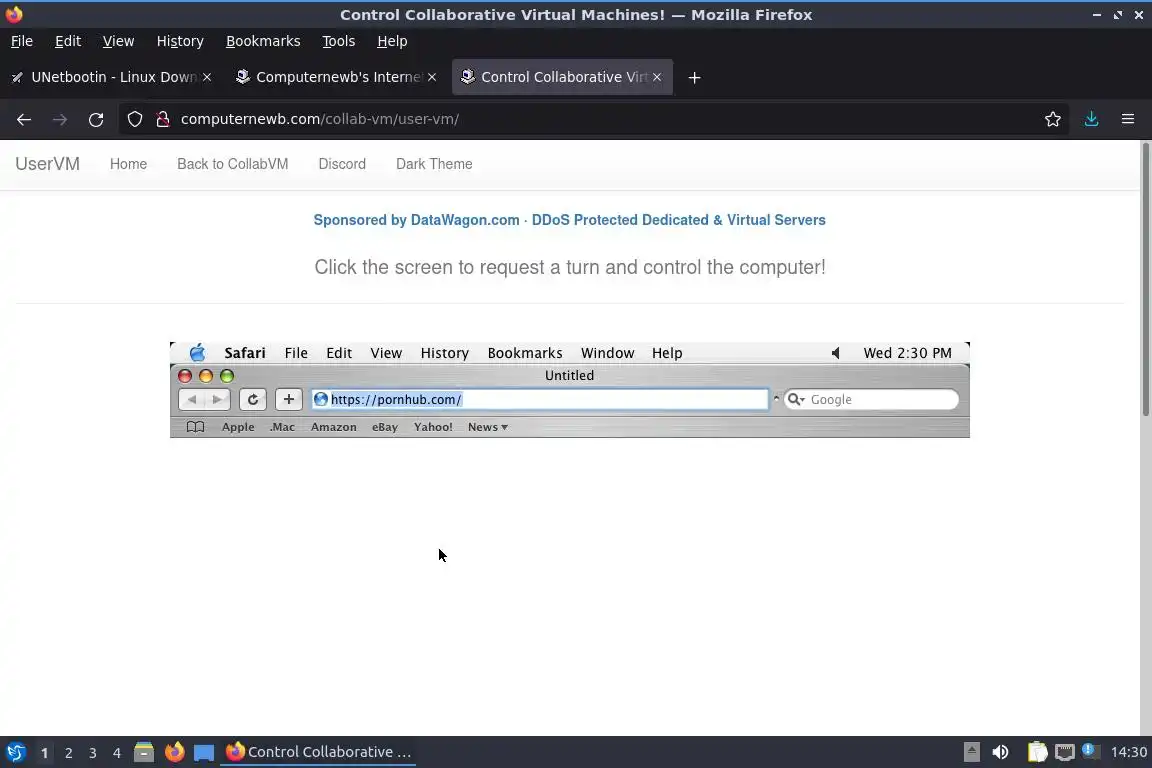Click Control Collaborative taskbar window button
The width and height of the screenshot is (1152, 768).
click(318, 752)
